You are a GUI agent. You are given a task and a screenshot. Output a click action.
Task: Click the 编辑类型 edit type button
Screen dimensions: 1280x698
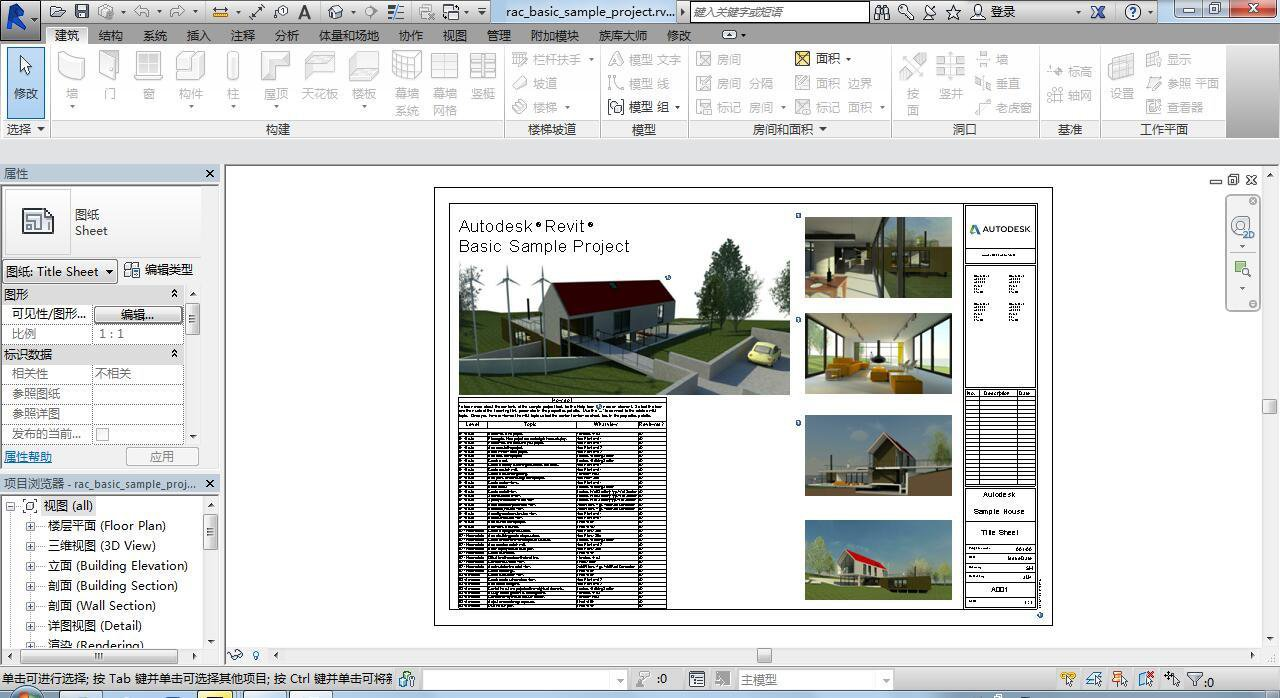click(x=158, y=270)
